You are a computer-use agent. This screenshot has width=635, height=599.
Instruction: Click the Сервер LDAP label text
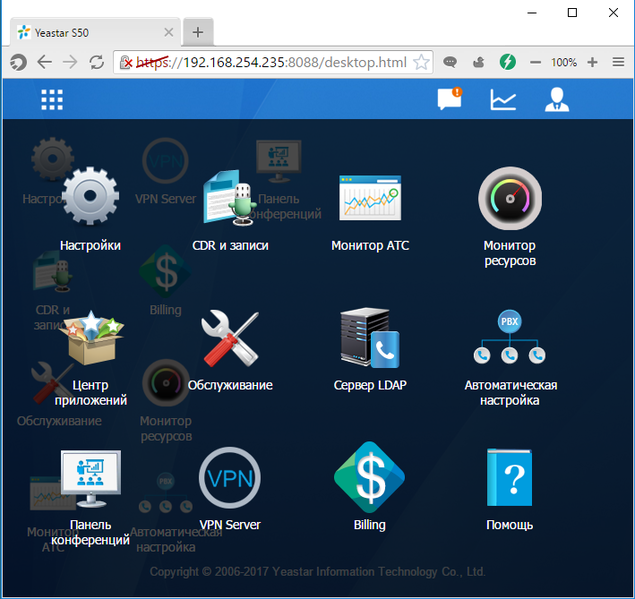[x=370, y=385]
